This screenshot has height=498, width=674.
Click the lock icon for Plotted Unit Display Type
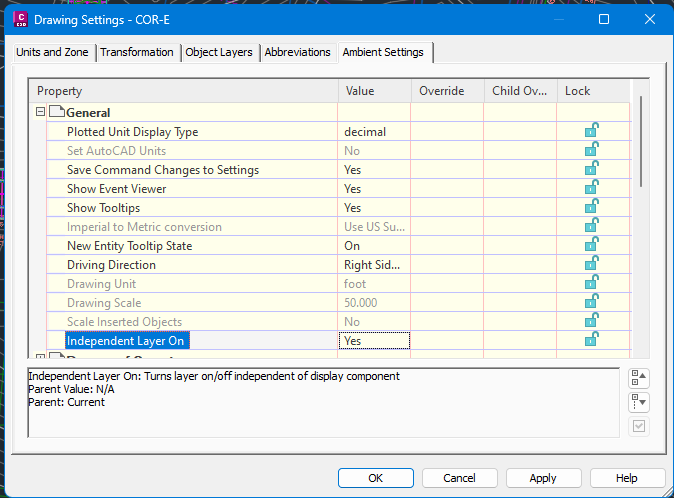click(x=592, y=131)
